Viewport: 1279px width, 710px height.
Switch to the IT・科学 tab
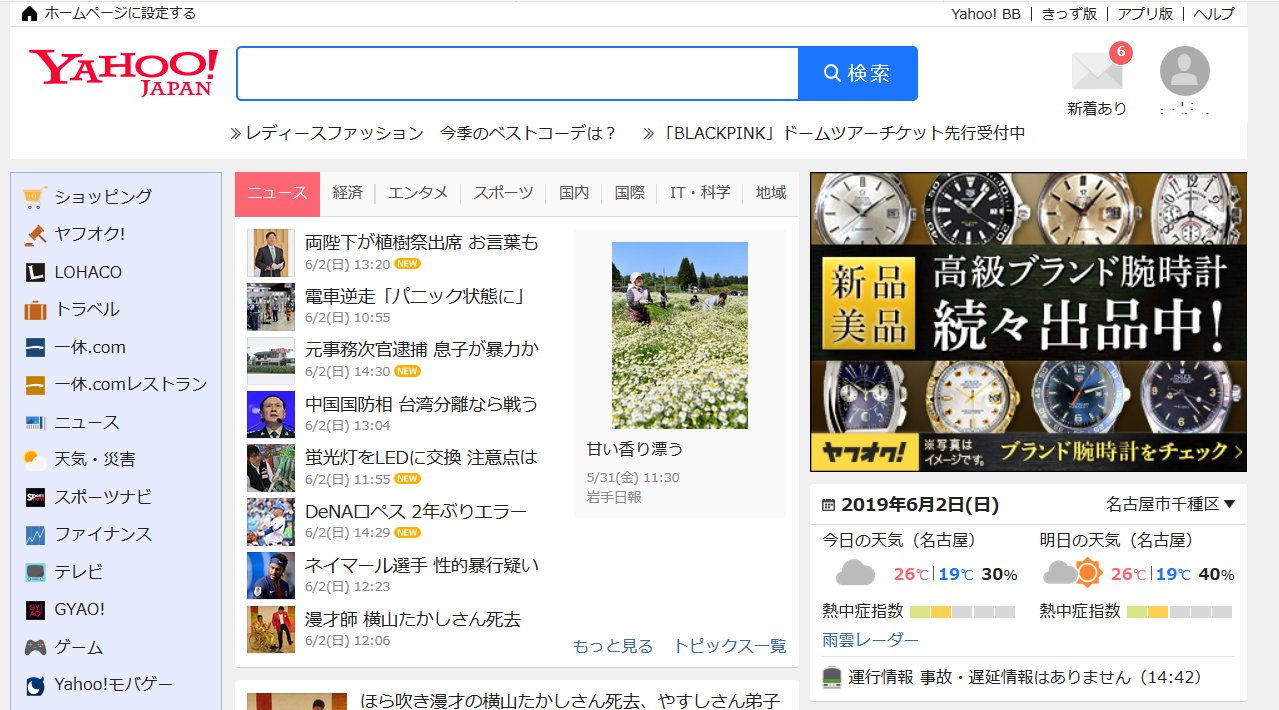click(x=700, y=193)
